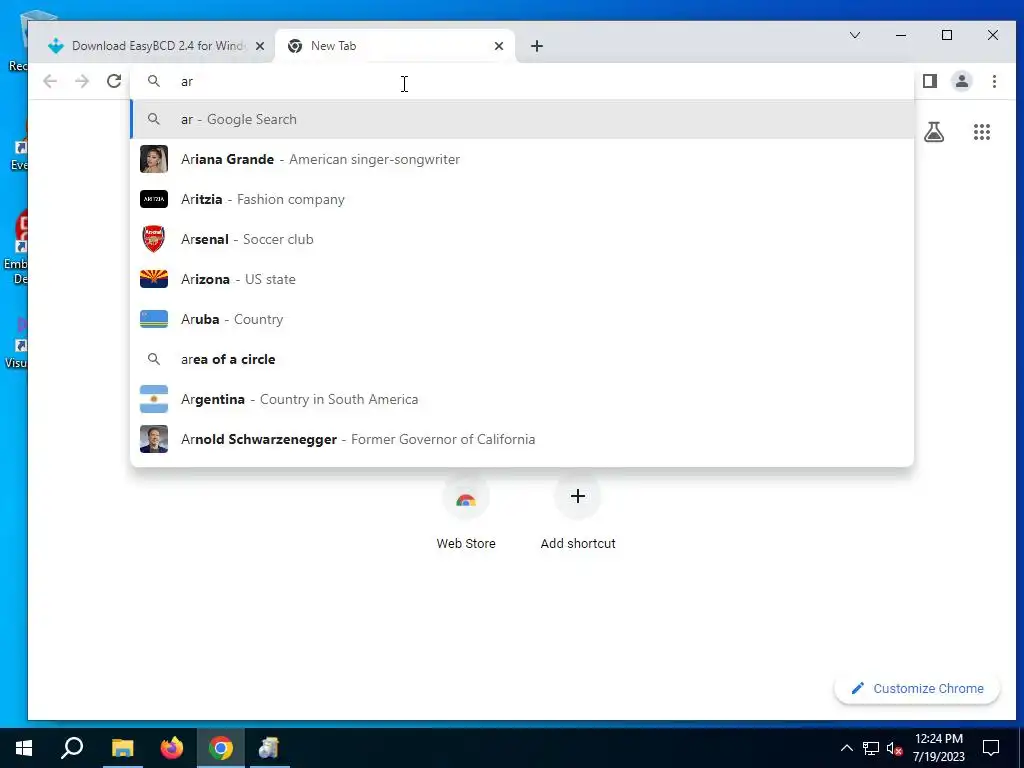The width and height of the screenshot is (1024, 768).
Task: Show hidden system tray icons
Action: [x=846, y=748]
